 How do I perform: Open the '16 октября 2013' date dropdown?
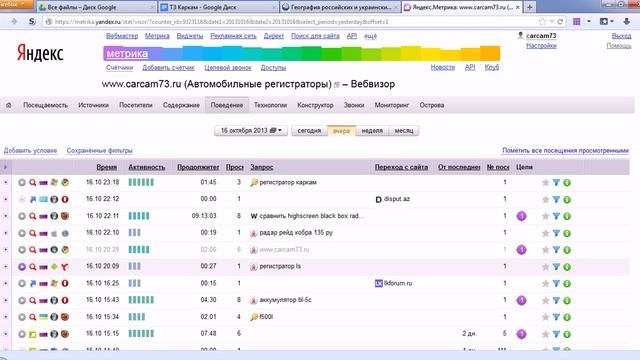(x=251, y=131)
